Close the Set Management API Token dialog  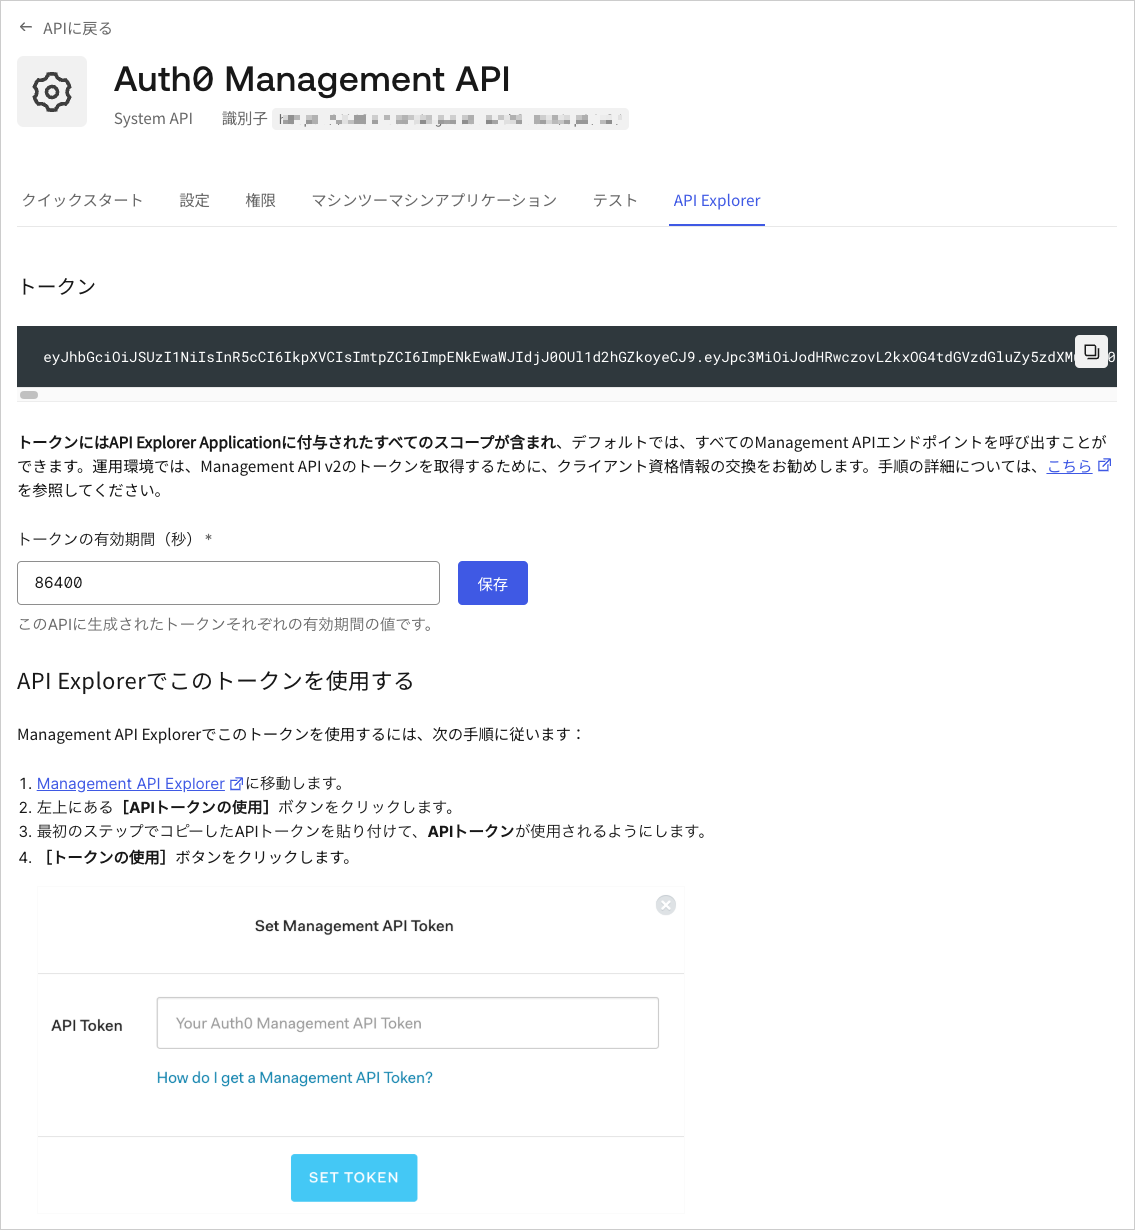665,904
